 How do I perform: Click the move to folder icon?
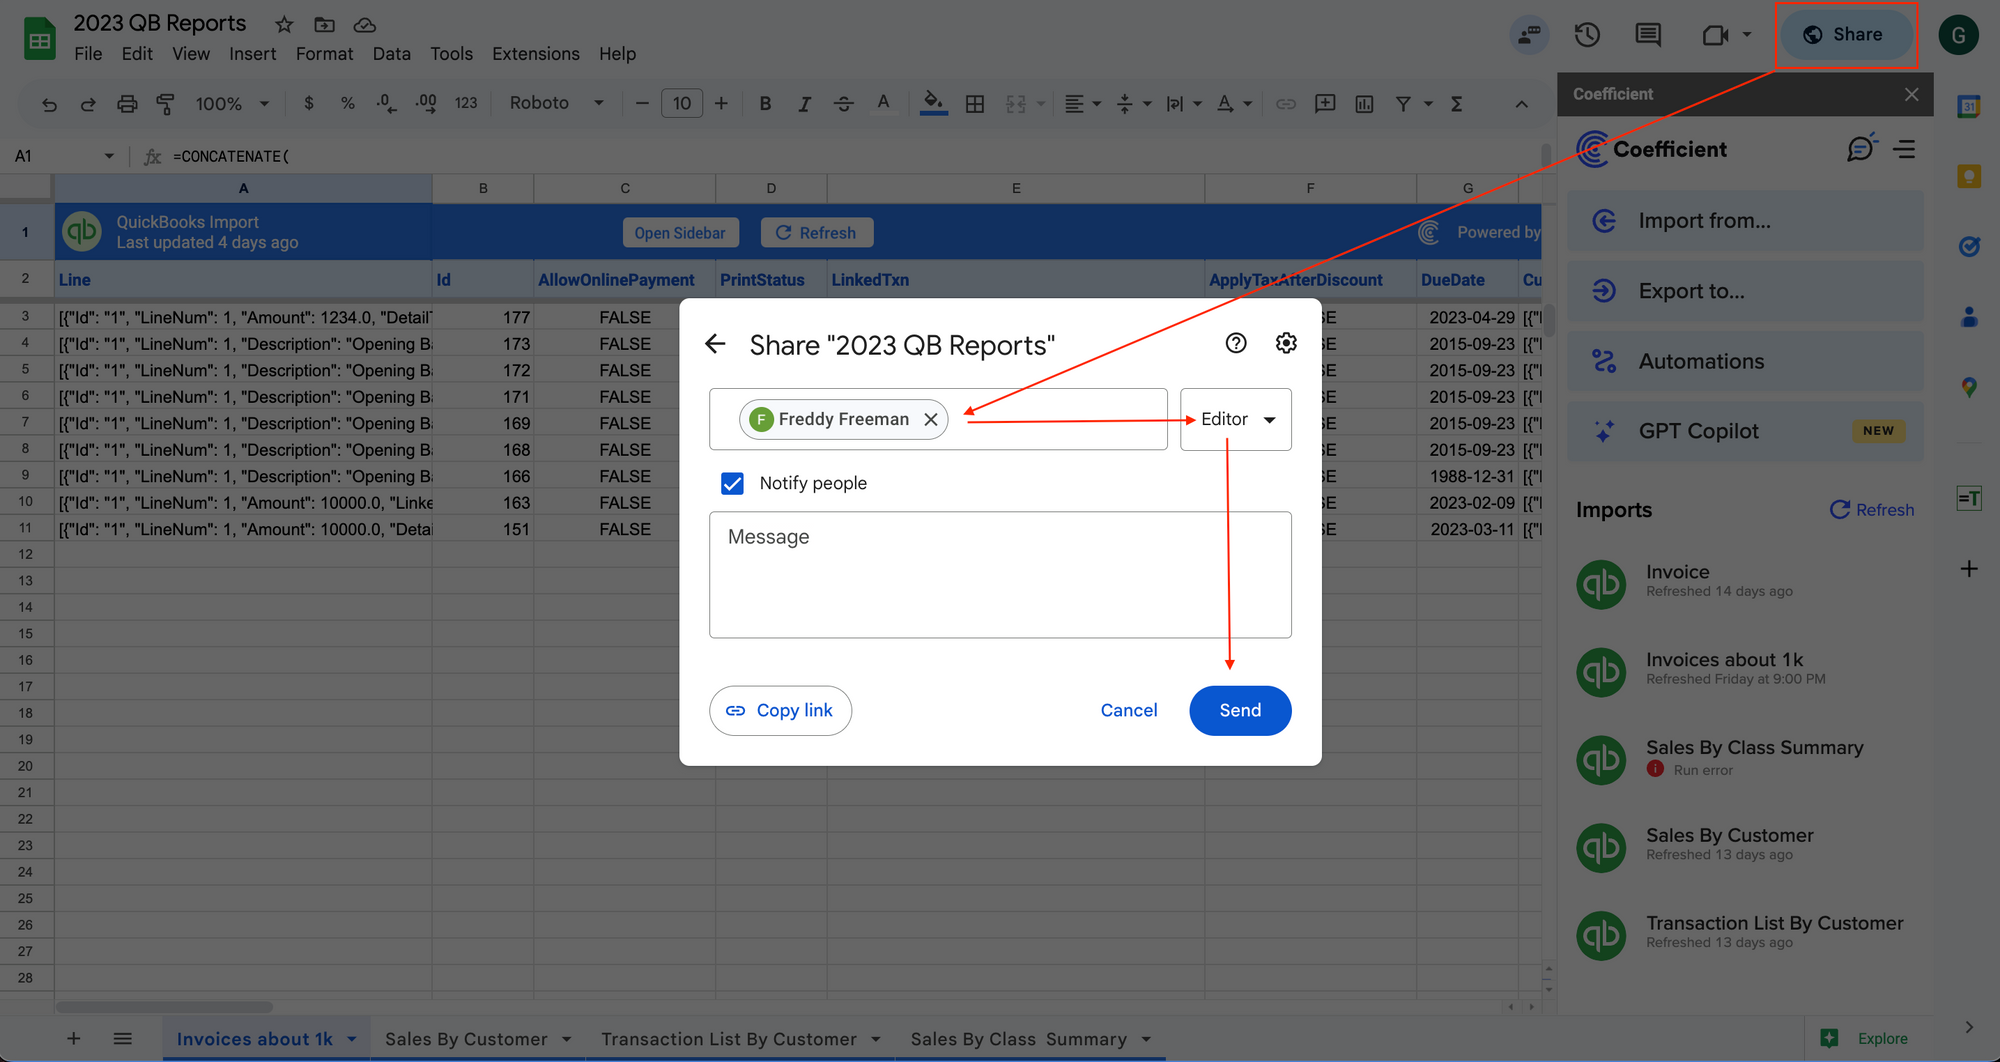[324, 24]
